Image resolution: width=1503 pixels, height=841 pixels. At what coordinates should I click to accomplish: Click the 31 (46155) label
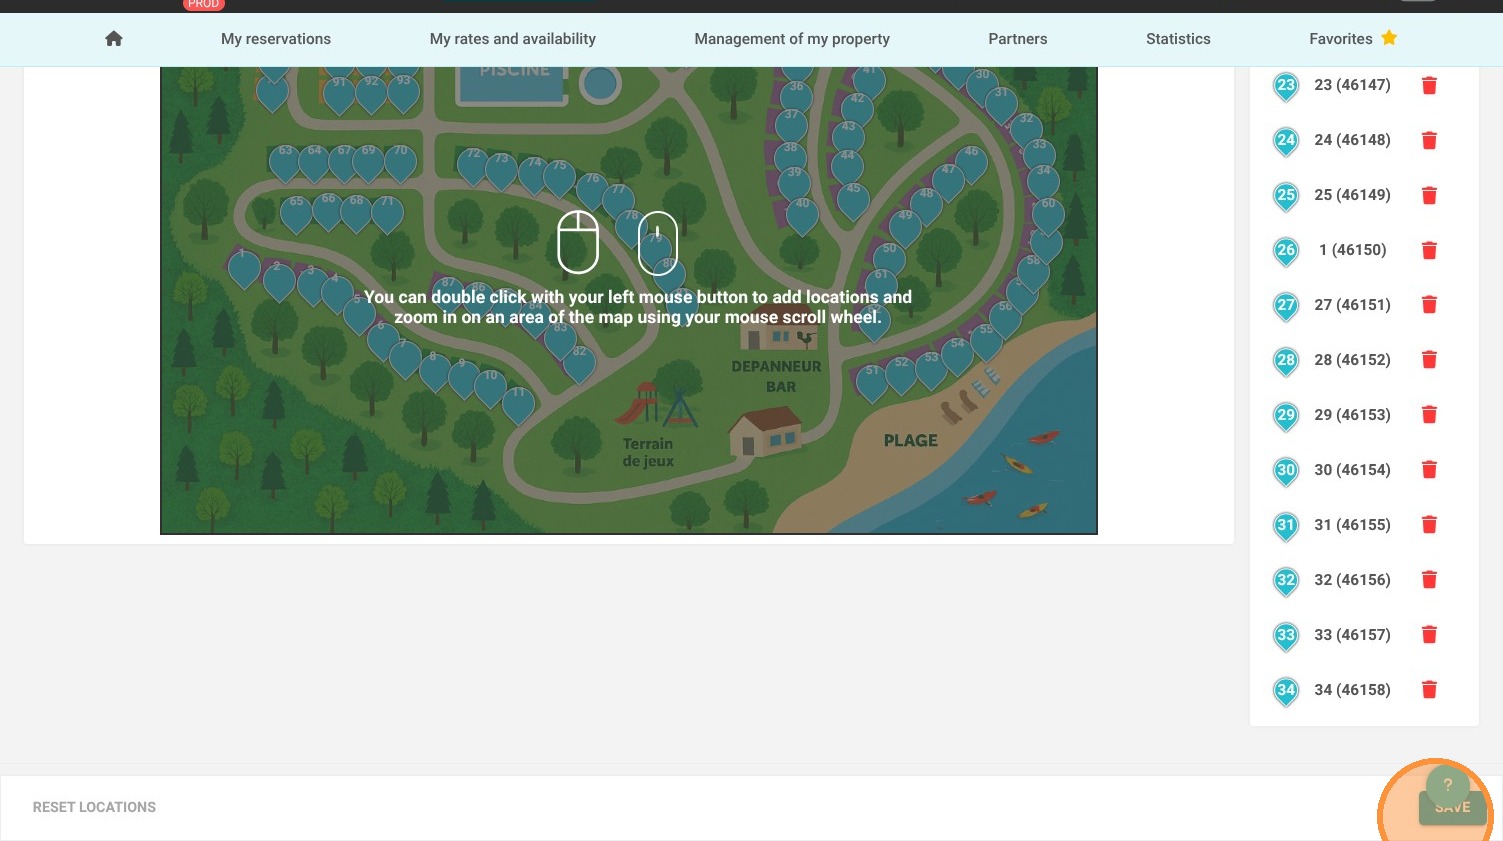[x=1352, y=525]
